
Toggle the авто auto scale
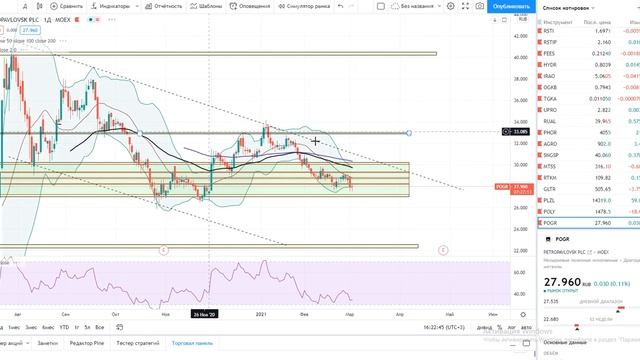pyautogui.click(x=527, y=327)
